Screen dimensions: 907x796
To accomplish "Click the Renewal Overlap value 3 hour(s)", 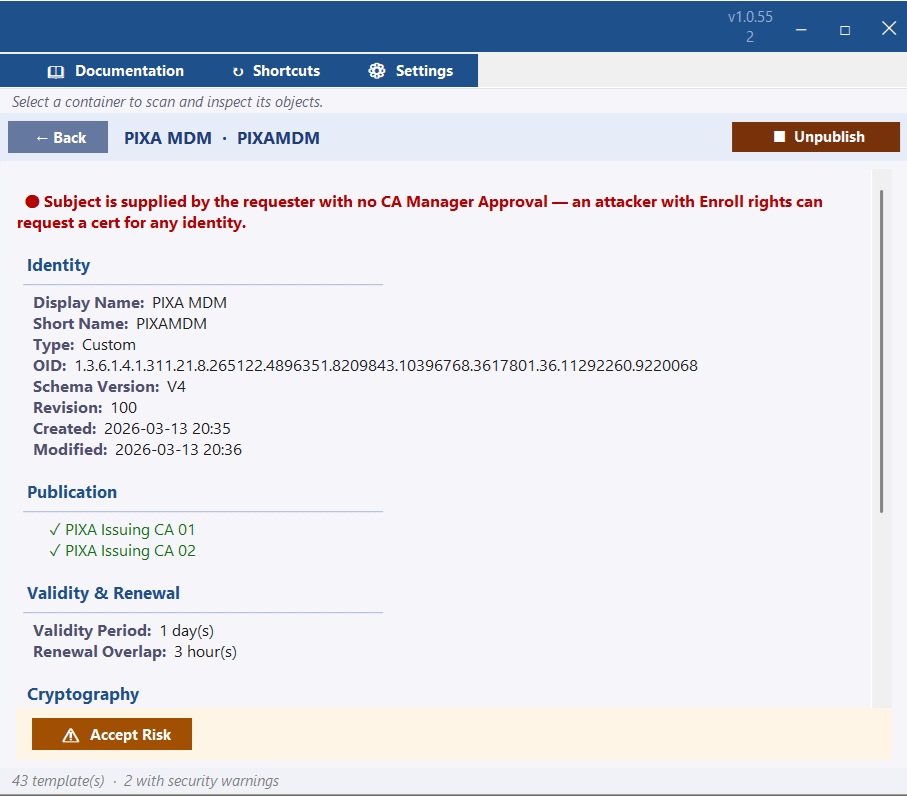I will tap(205, 651).
